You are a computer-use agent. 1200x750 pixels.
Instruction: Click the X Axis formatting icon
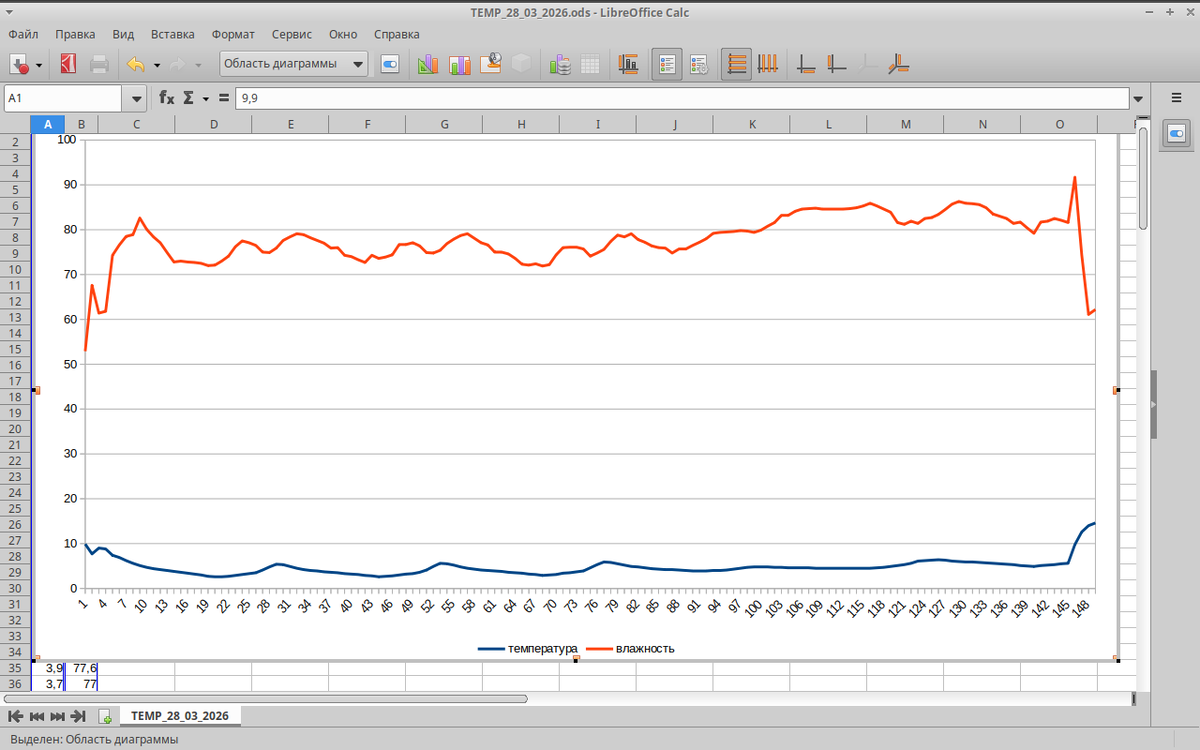807,65
